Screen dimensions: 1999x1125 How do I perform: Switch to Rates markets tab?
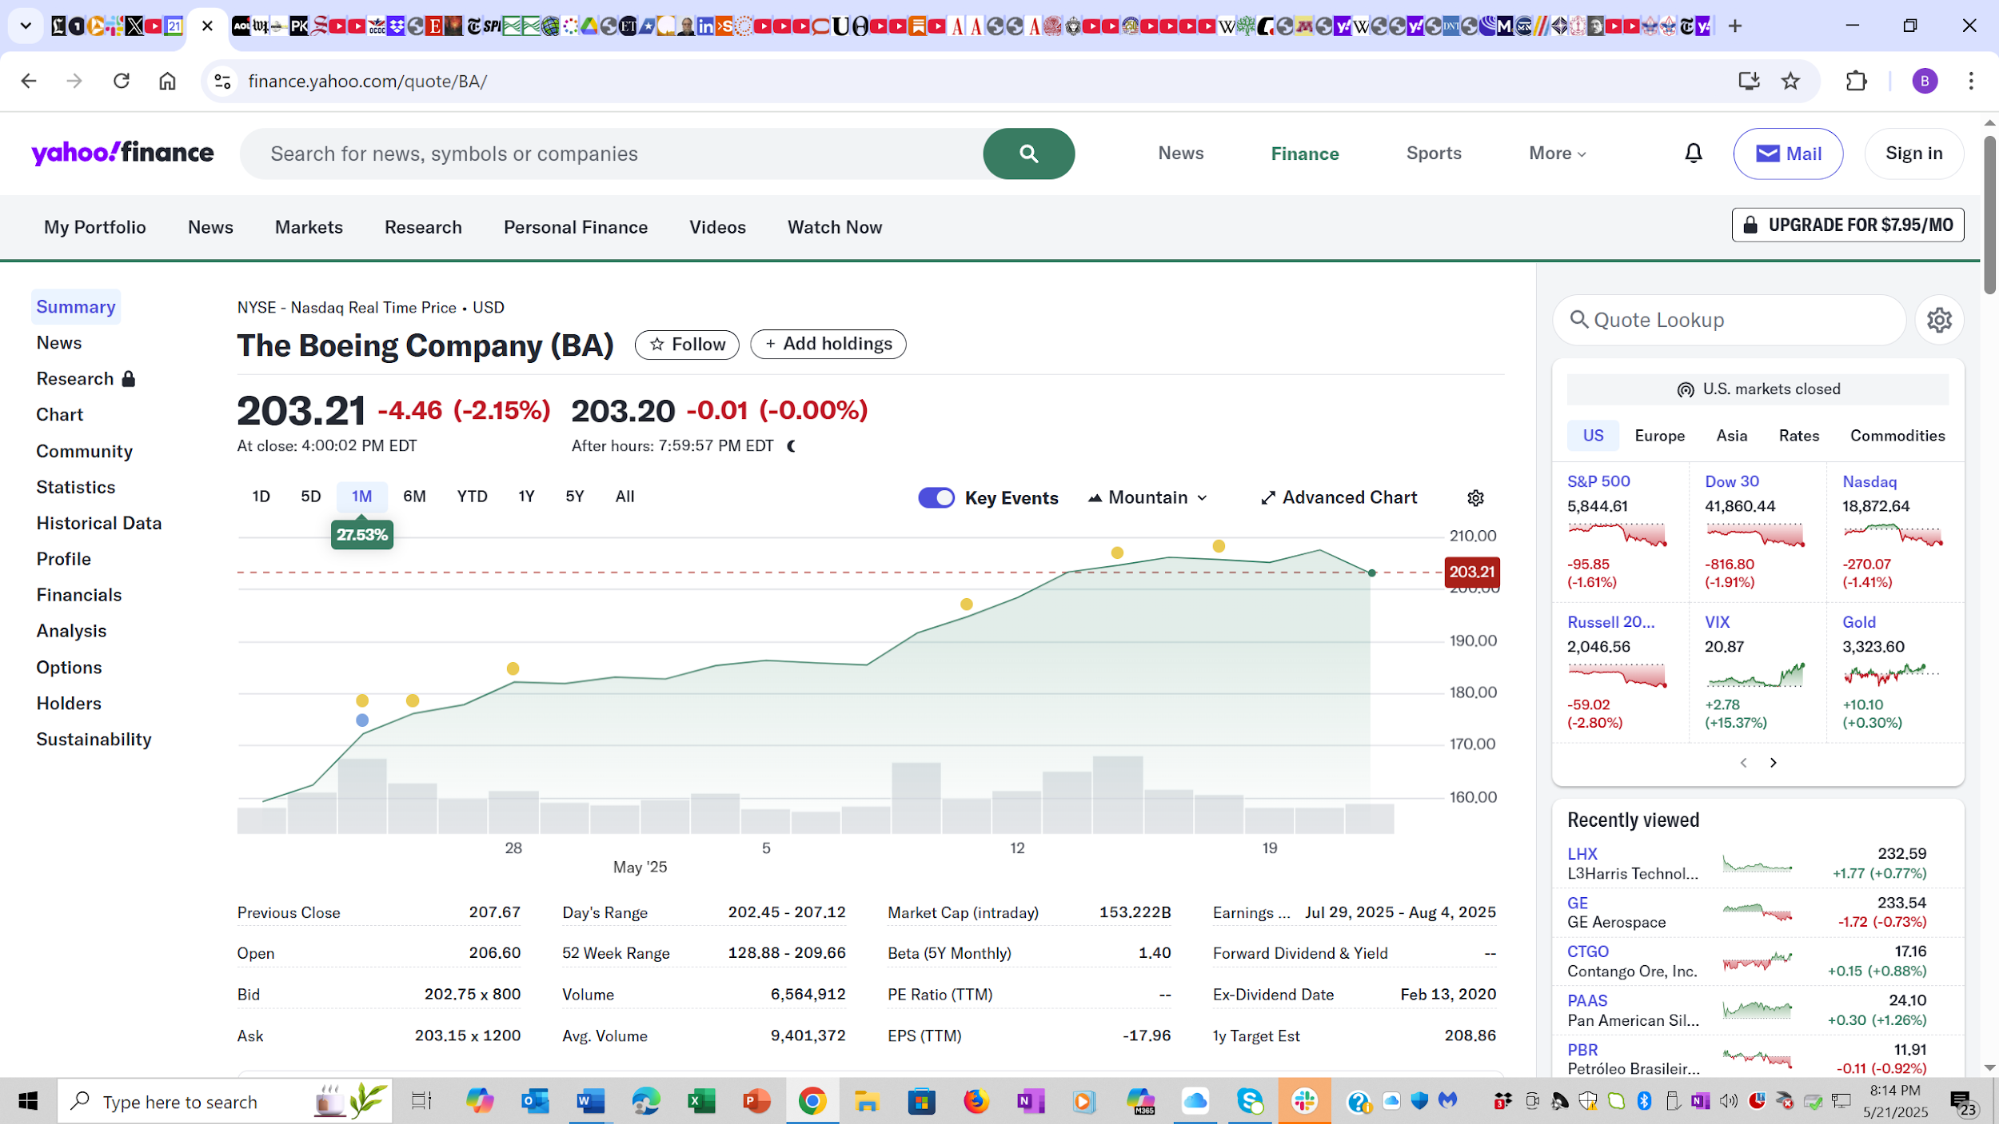1798,436
